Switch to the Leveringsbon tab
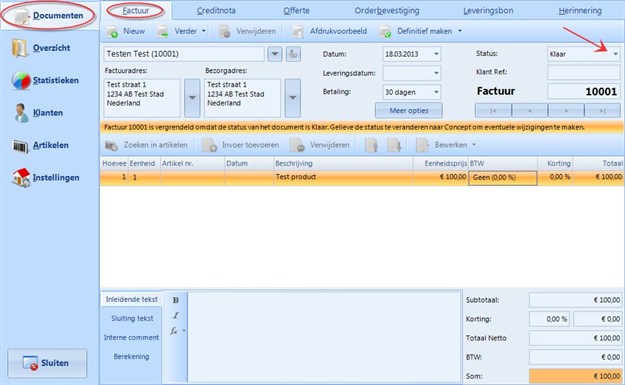 click(x=488, y=11)
